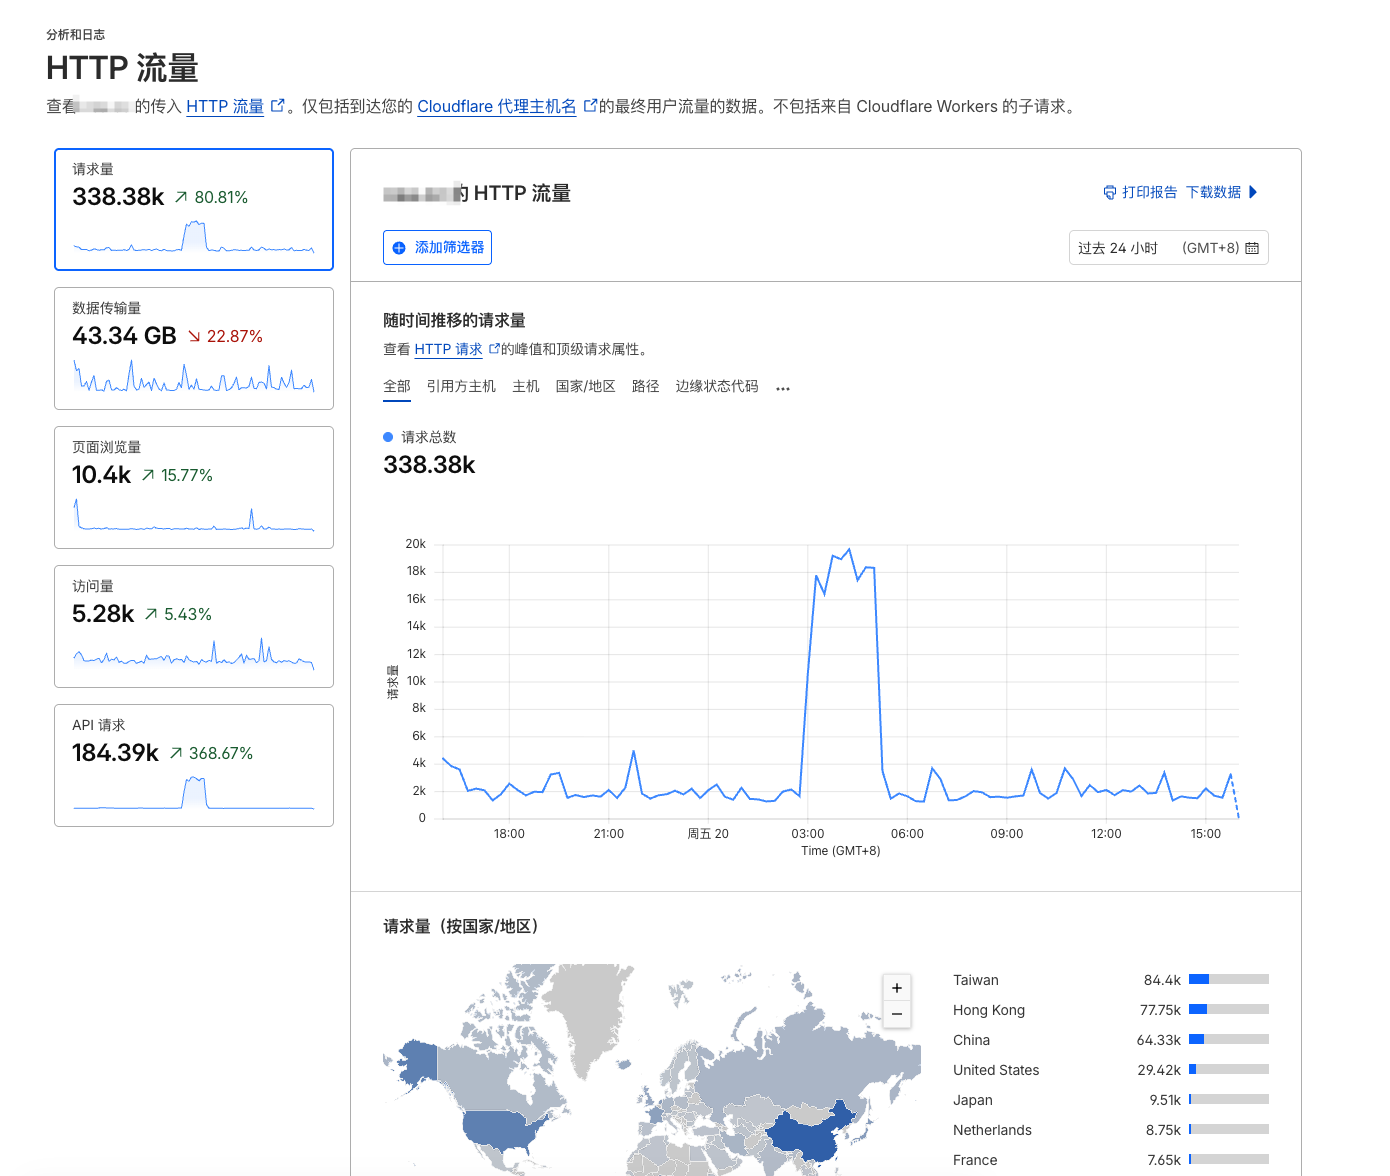Click the 29.42k value for United States

[x=1159, y=1070]
